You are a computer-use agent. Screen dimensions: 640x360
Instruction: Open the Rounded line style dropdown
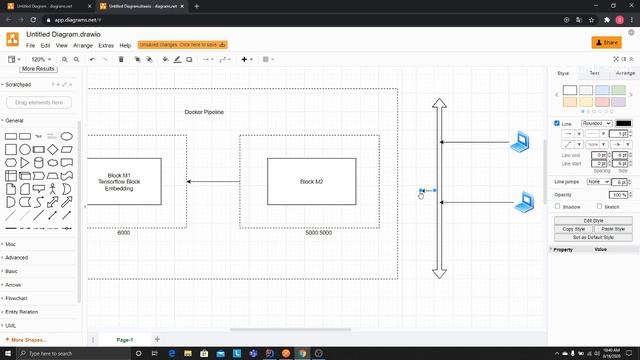click(596, 123)
